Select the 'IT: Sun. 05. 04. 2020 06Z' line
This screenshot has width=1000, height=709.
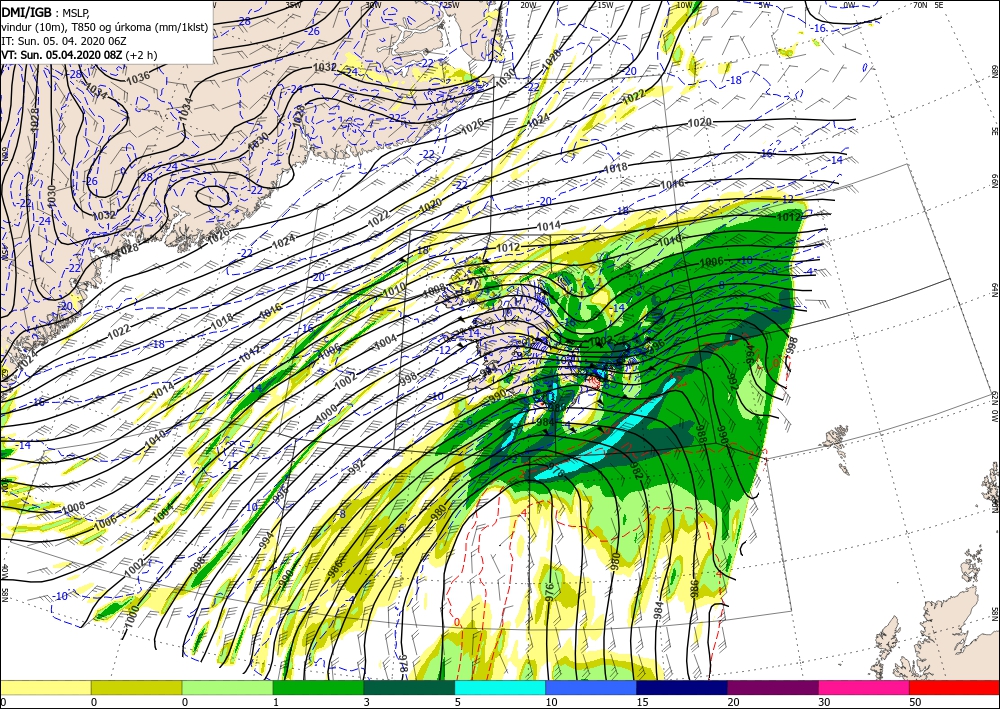63,41
